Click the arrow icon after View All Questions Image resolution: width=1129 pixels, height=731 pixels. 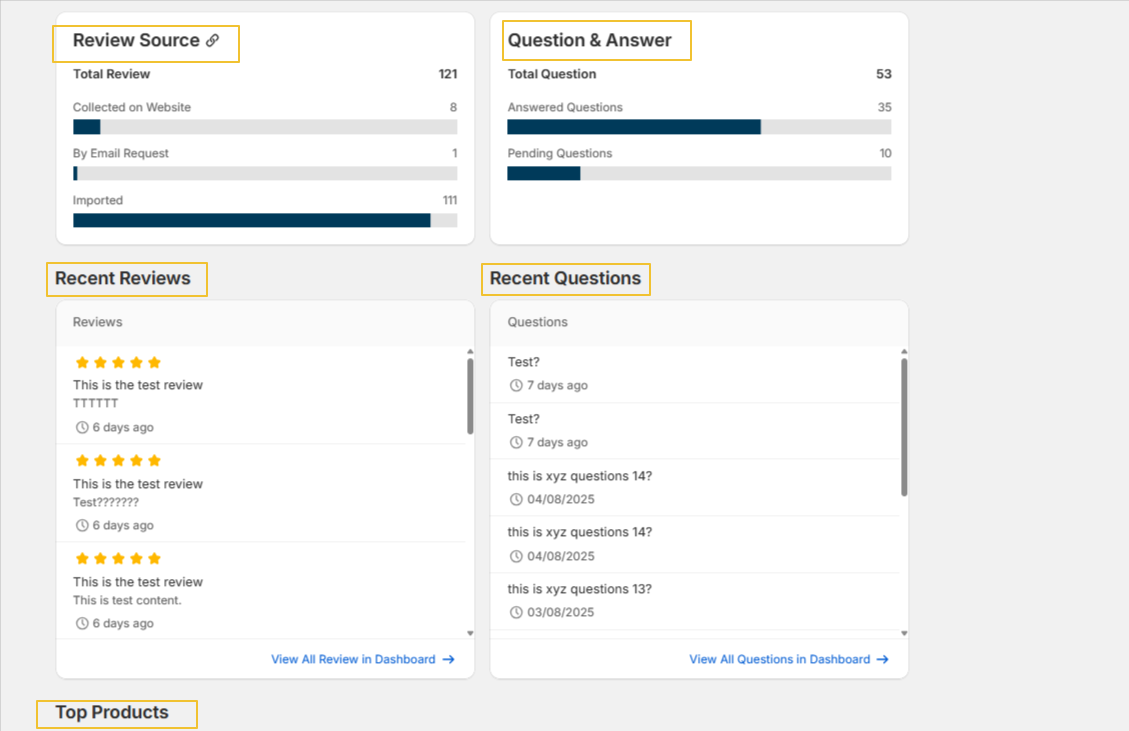[x=882, y=660]
